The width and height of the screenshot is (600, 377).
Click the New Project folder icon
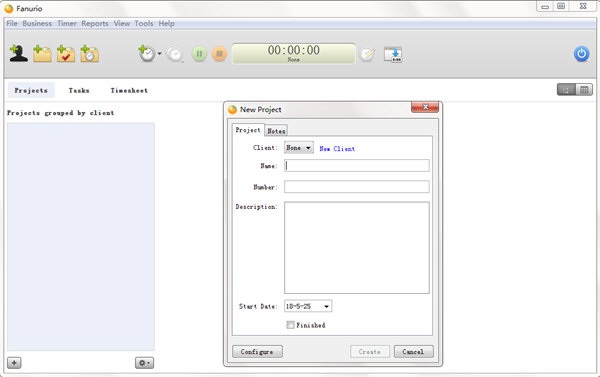(x=42, y=54)
